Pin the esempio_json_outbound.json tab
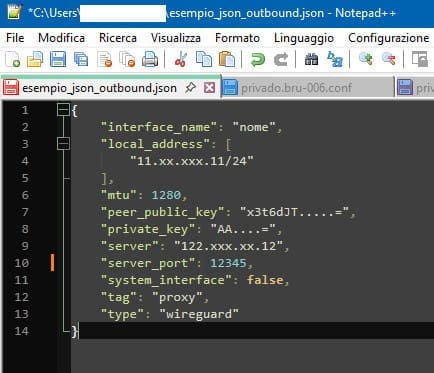This screenshot has height=373, width=434. tap(190, 88)
